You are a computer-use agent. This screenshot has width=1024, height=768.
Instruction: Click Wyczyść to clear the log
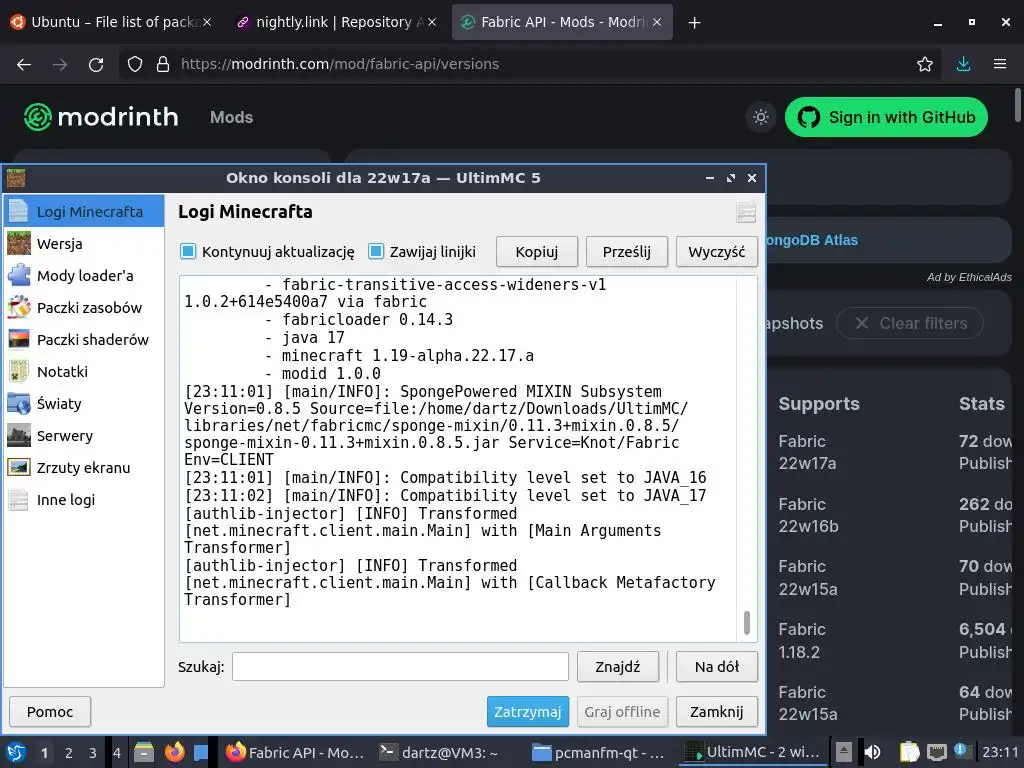pos(716,252)
